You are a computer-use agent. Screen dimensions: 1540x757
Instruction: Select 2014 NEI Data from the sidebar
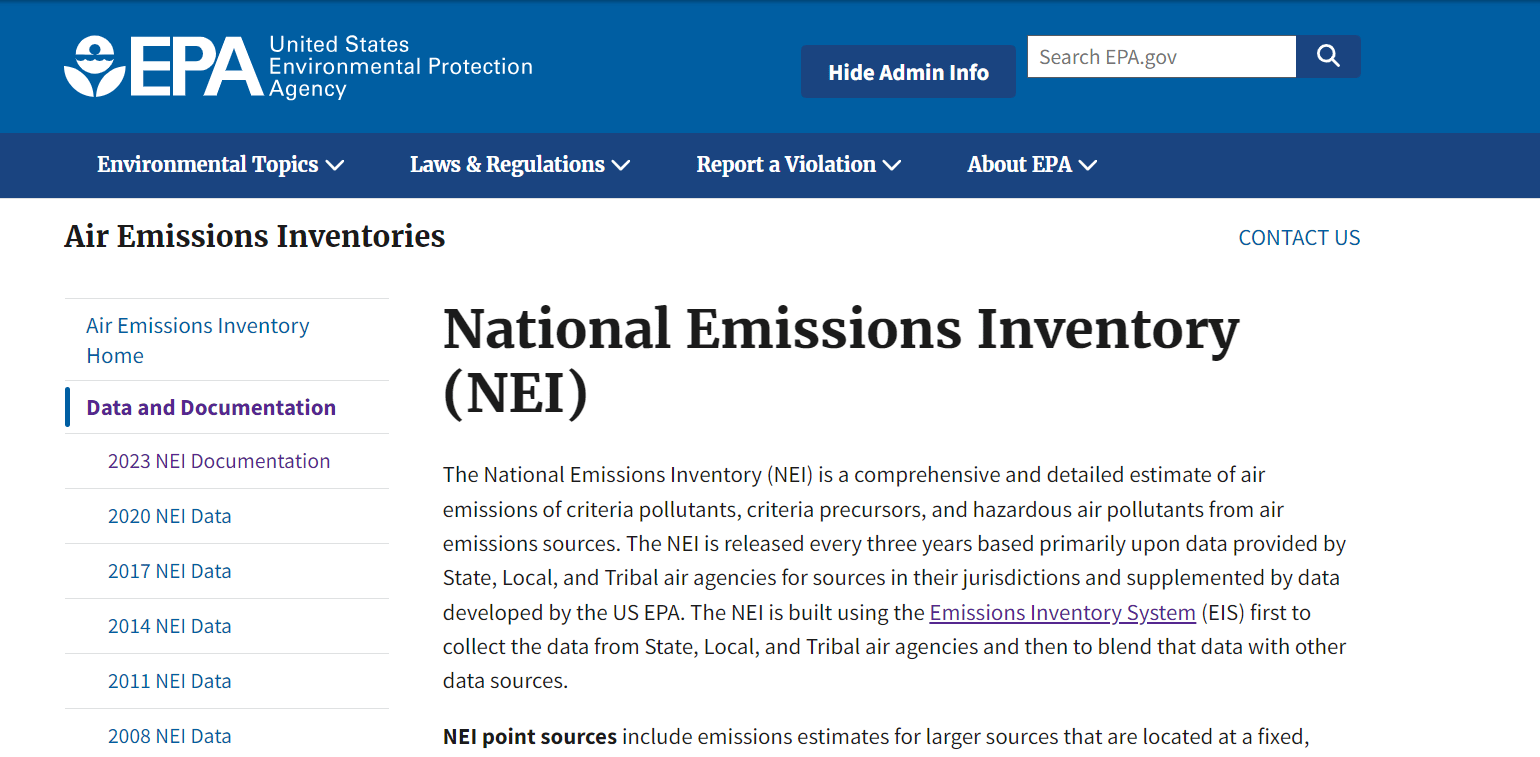(x=170, y=626)
